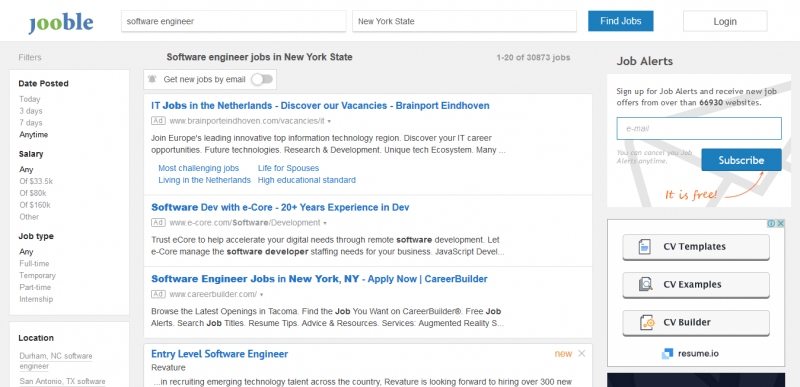The width and height of the screenshot is (800, 387).
Task: Click the Filters label
Action: pyautogui.click(x=30, y=58)
